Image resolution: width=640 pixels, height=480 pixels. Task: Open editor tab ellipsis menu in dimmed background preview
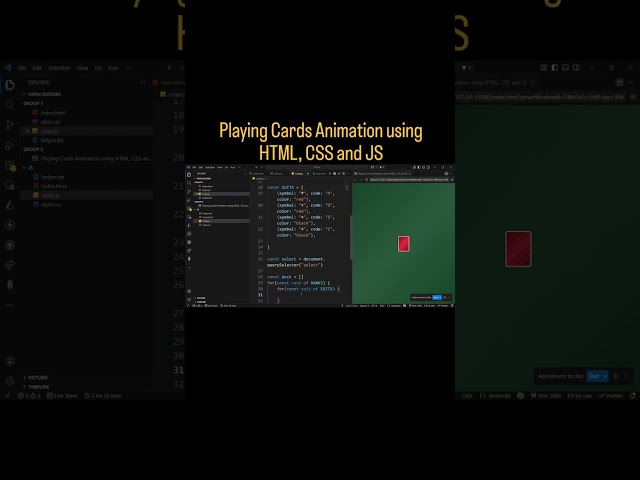coord(631,82)
